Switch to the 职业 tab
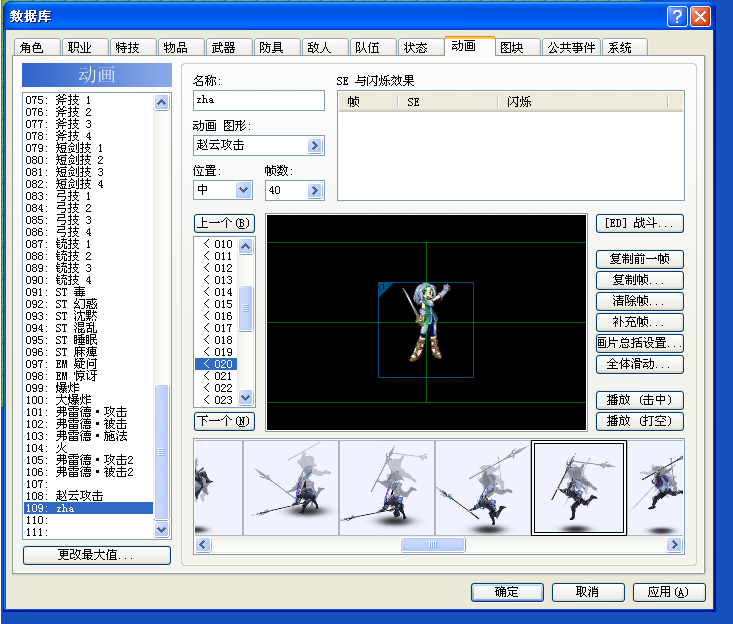Viewport: 733px width, 624px height. coord(85,47)
